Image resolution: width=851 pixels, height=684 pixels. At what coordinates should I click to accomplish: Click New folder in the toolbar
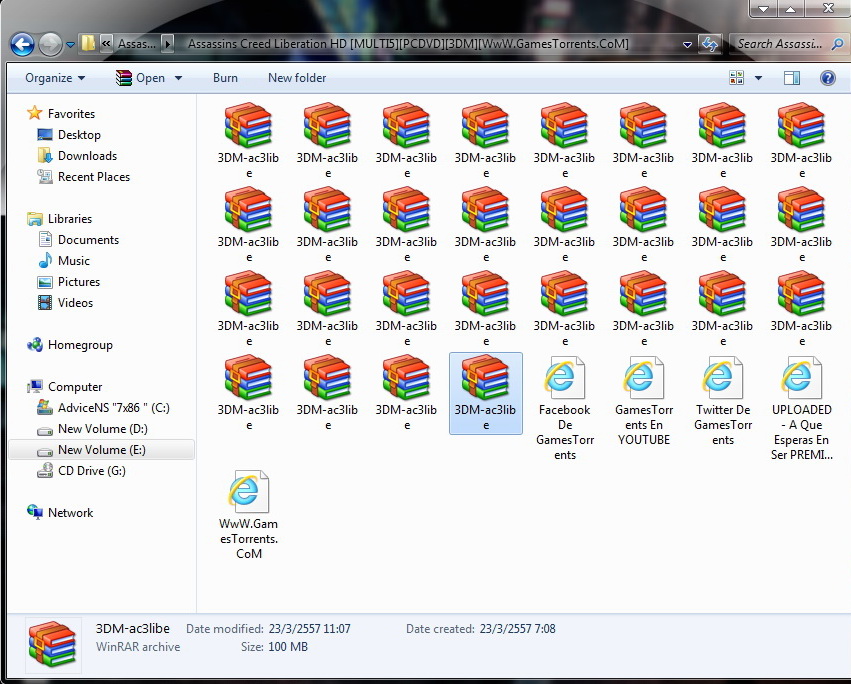[x=297, y=78]
